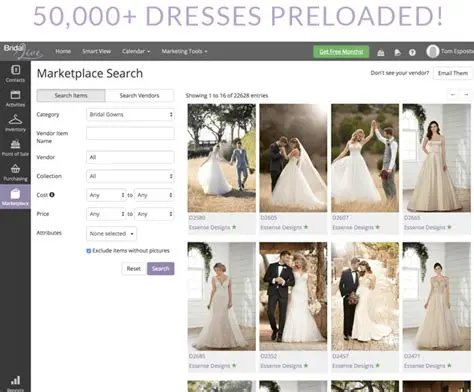Open Activities in the sidebar
Image resolution: width=474 pixels, height=392 pixels.
[15, 98]
